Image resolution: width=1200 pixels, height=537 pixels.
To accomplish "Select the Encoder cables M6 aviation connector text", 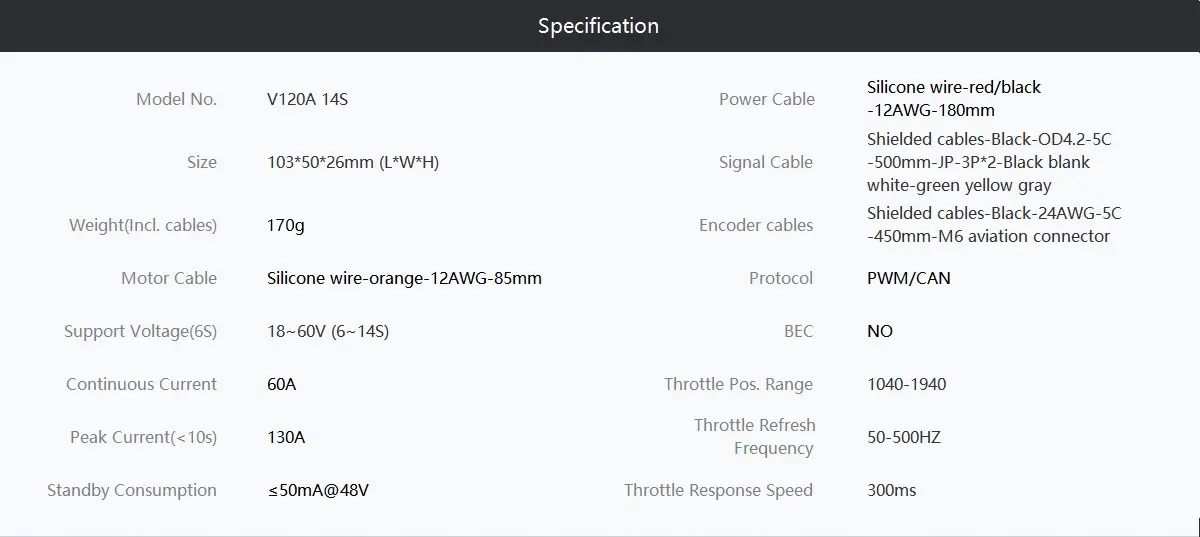I will 994,225.
